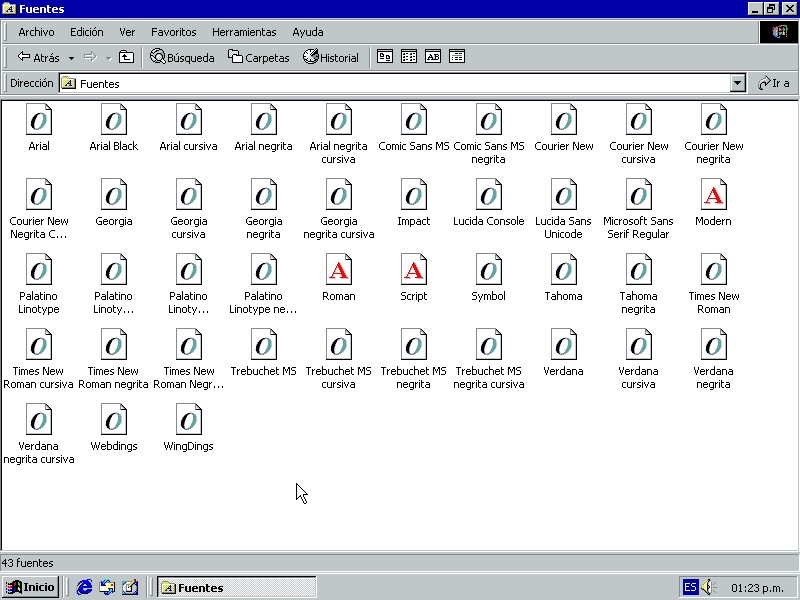Select the Times New Roman font icon

pyautogui.click(x=714, y=269)
